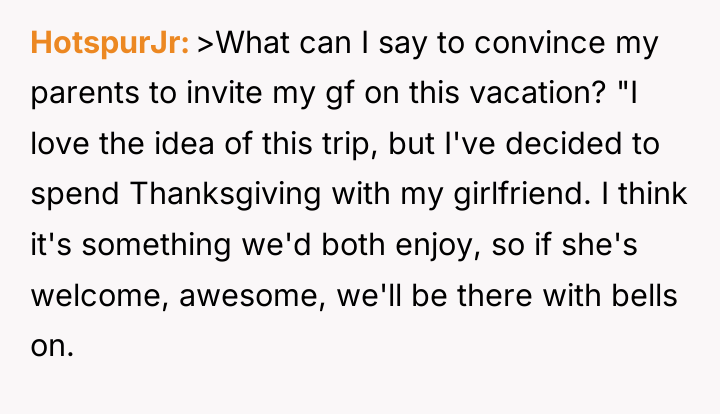This screenshot has width=720, height=414.
Task: Click the abbreviation 'gf' in the quote
Action: [340, 95]
